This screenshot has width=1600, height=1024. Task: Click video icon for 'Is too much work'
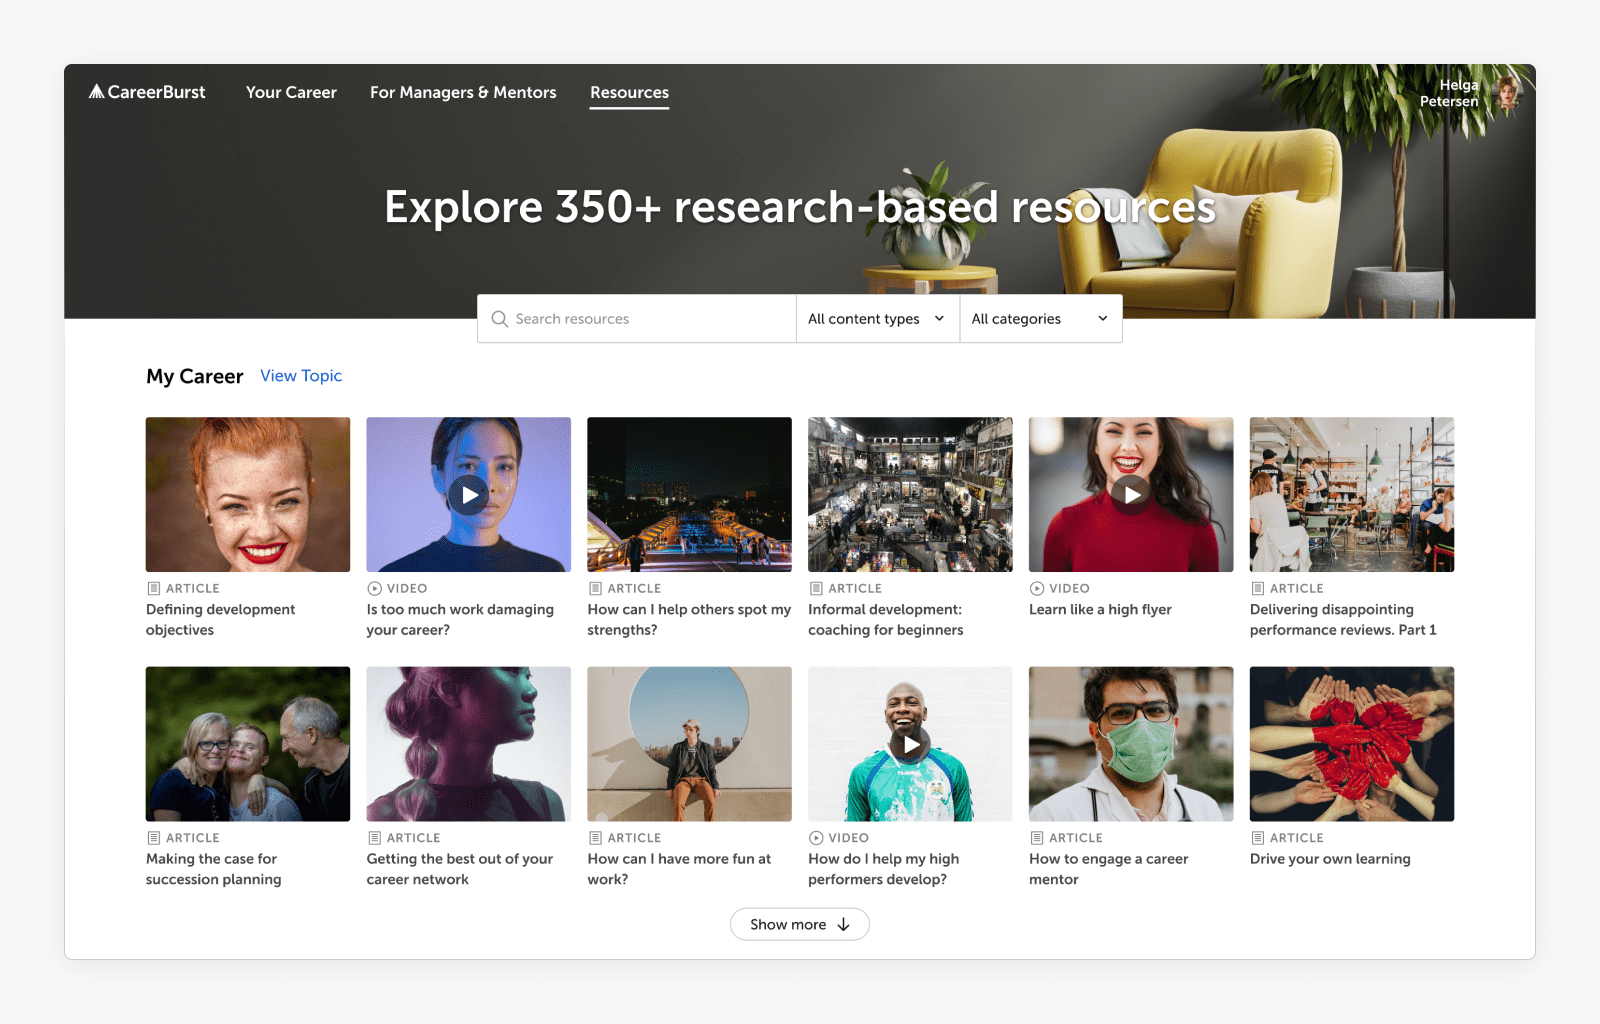point(375,589)
